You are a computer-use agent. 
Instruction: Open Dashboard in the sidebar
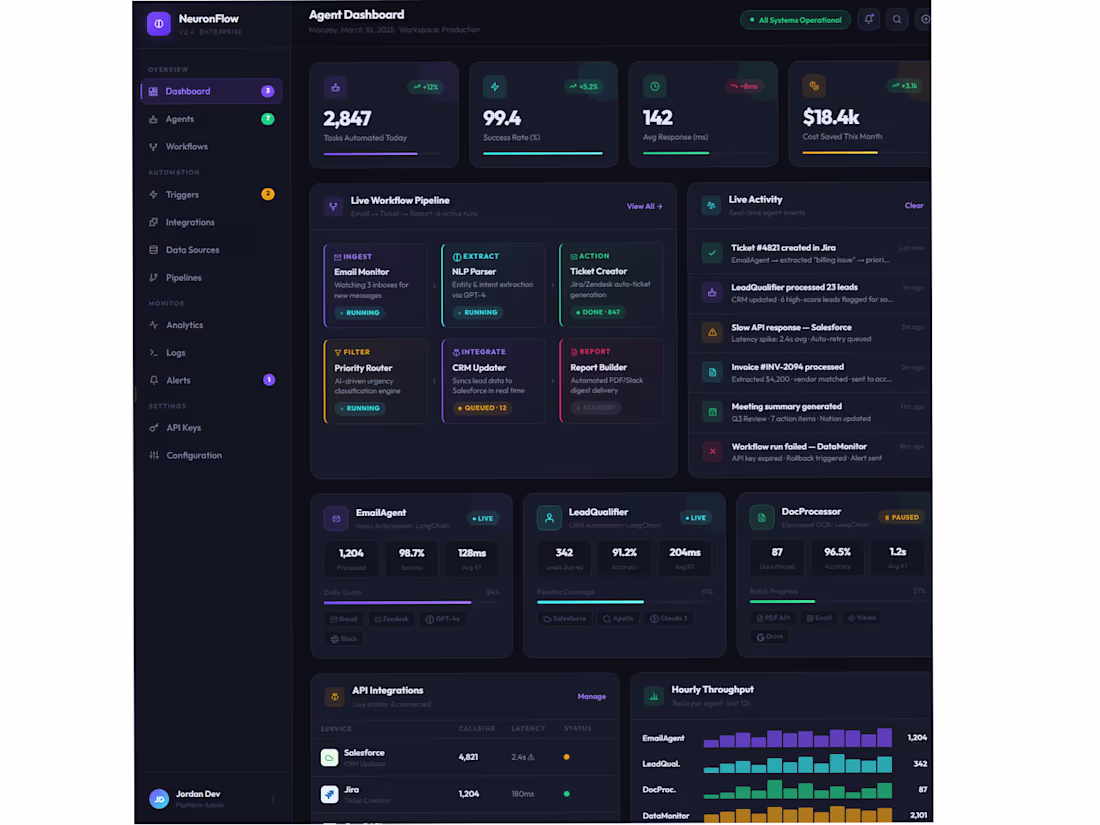[x=212, y=91]
